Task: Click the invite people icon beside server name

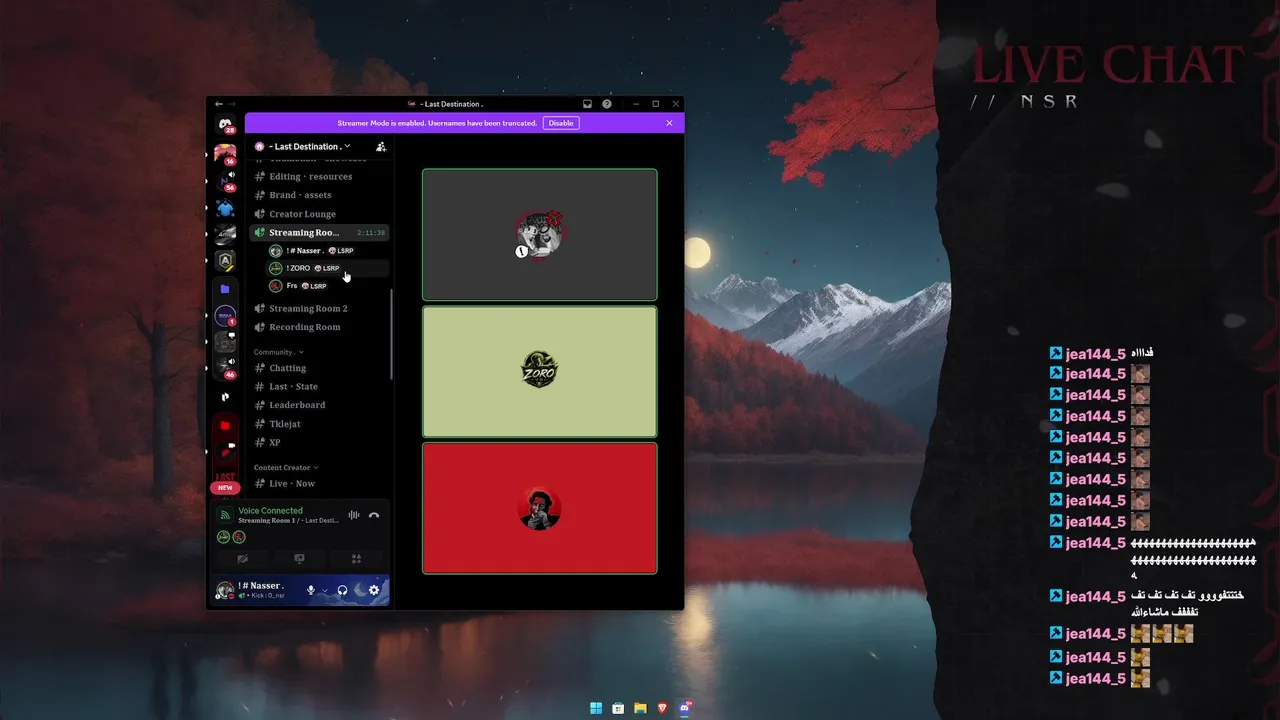Action: click(381, 146)
